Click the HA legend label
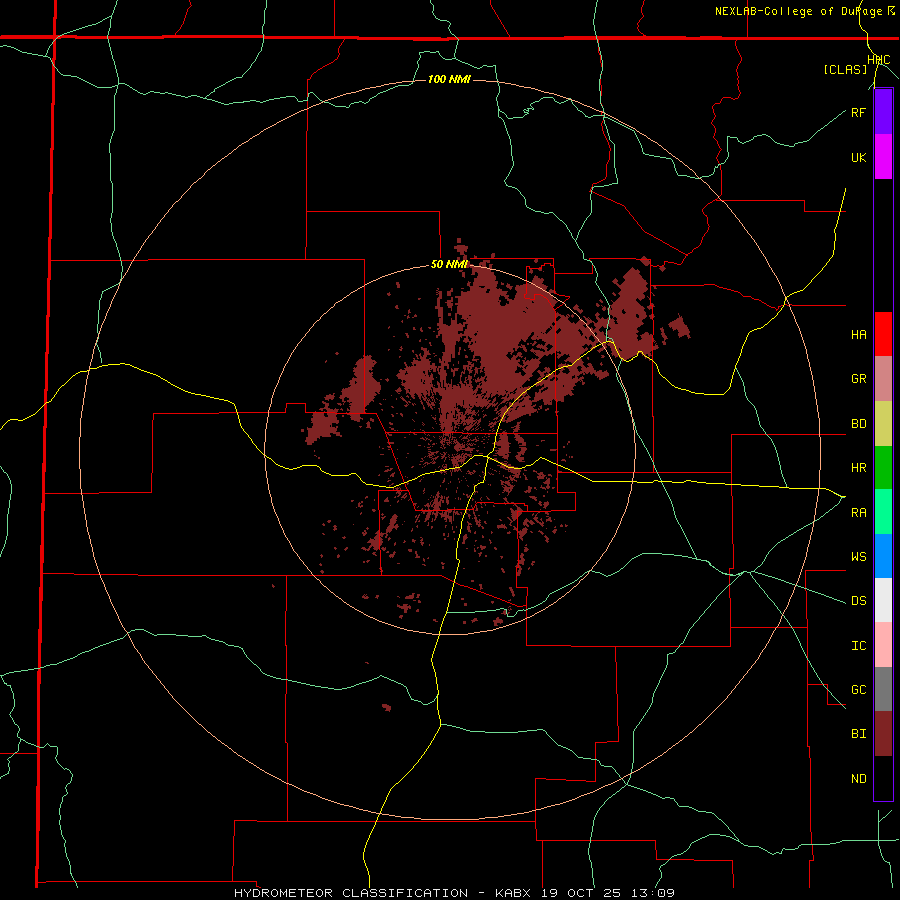900x900 pixels. point(858,335)
